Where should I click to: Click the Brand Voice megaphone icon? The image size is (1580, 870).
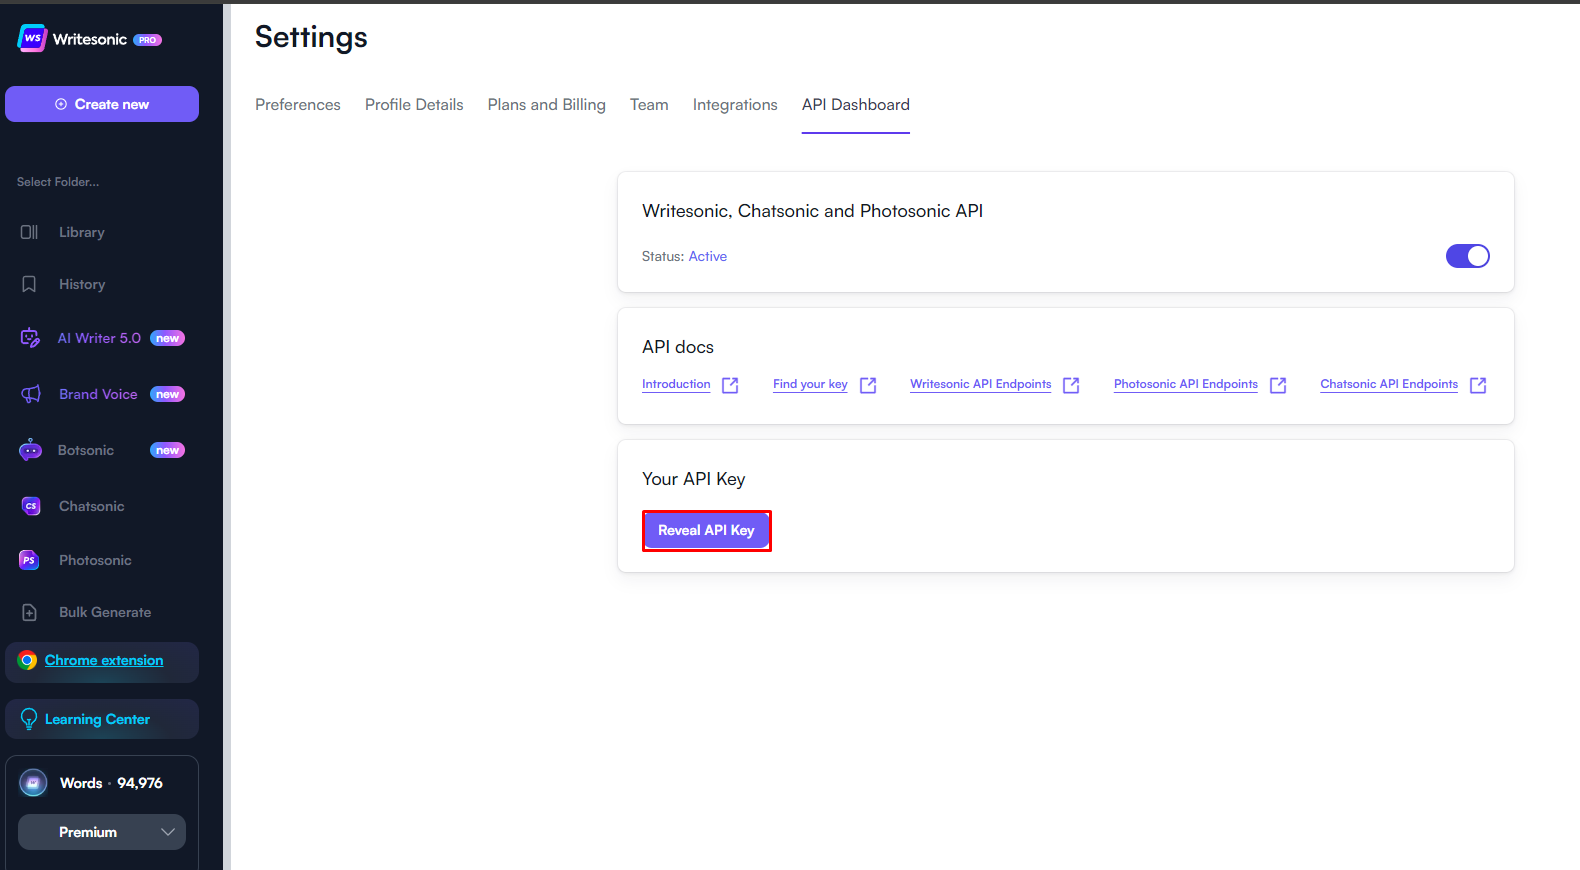pos(31,394)
